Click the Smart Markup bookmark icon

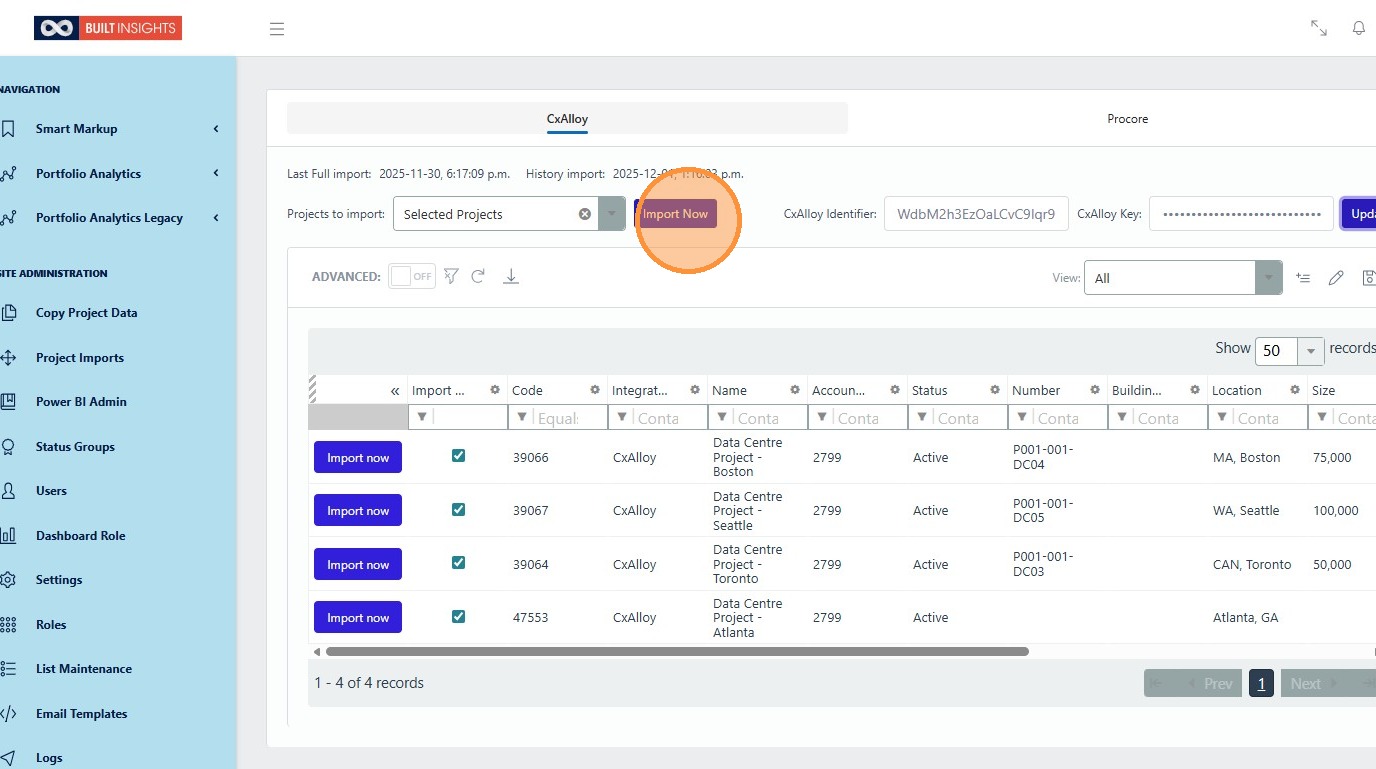coord(8,129)
